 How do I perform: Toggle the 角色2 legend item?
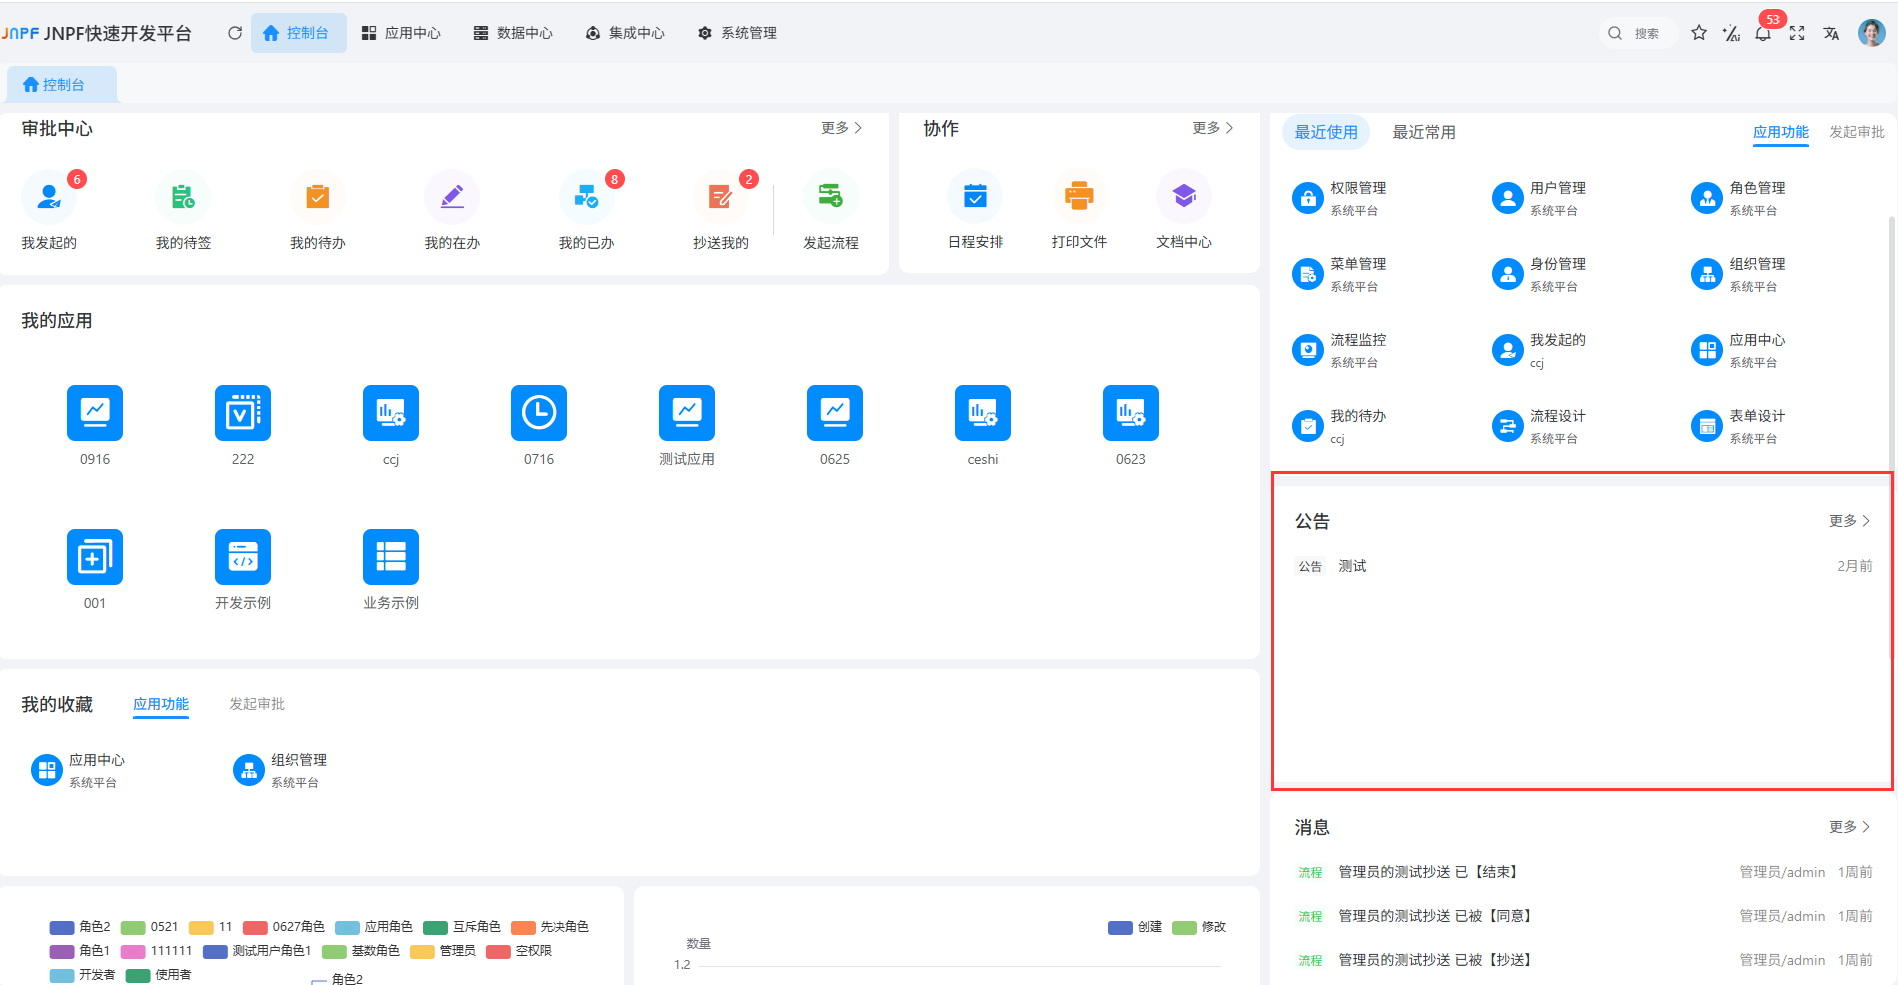click(80, 927)
